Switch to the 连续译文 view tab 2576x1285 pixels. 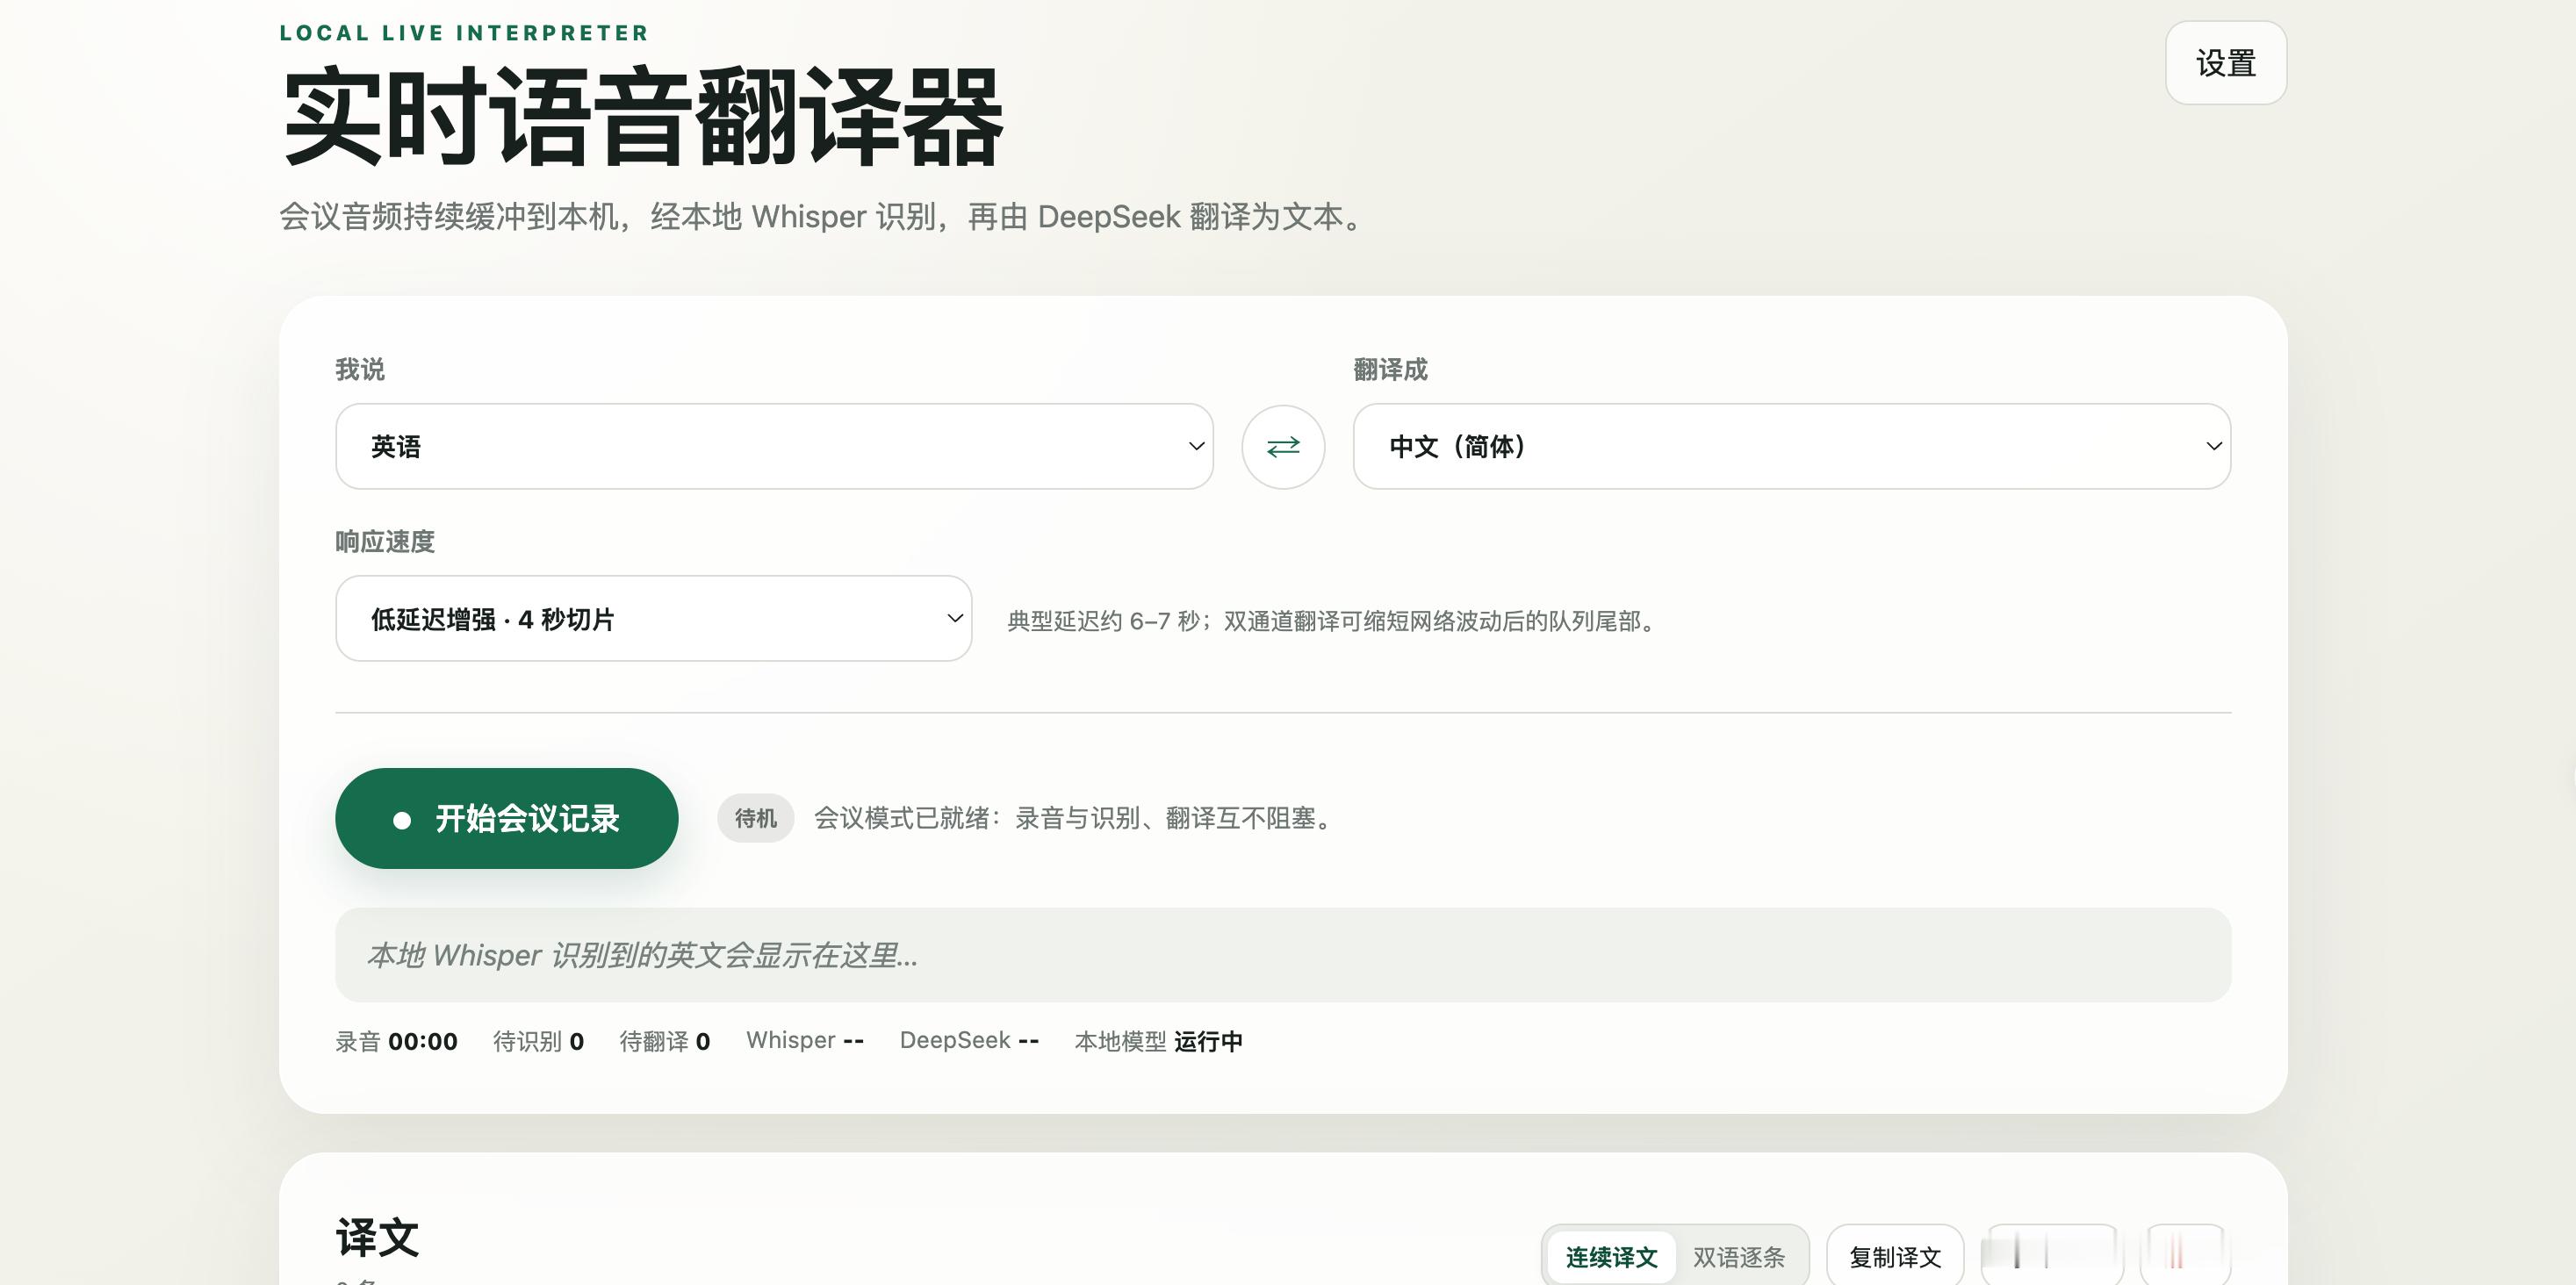(x=1611, y=1257)
